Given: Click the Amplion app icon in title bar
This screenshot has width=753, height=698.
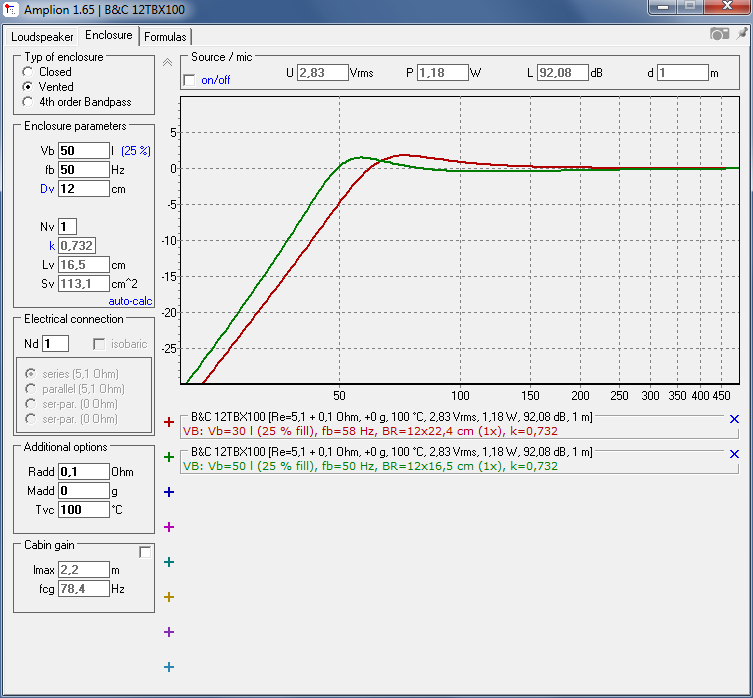Looking at the screenshot, I should [x=10, y=9].
